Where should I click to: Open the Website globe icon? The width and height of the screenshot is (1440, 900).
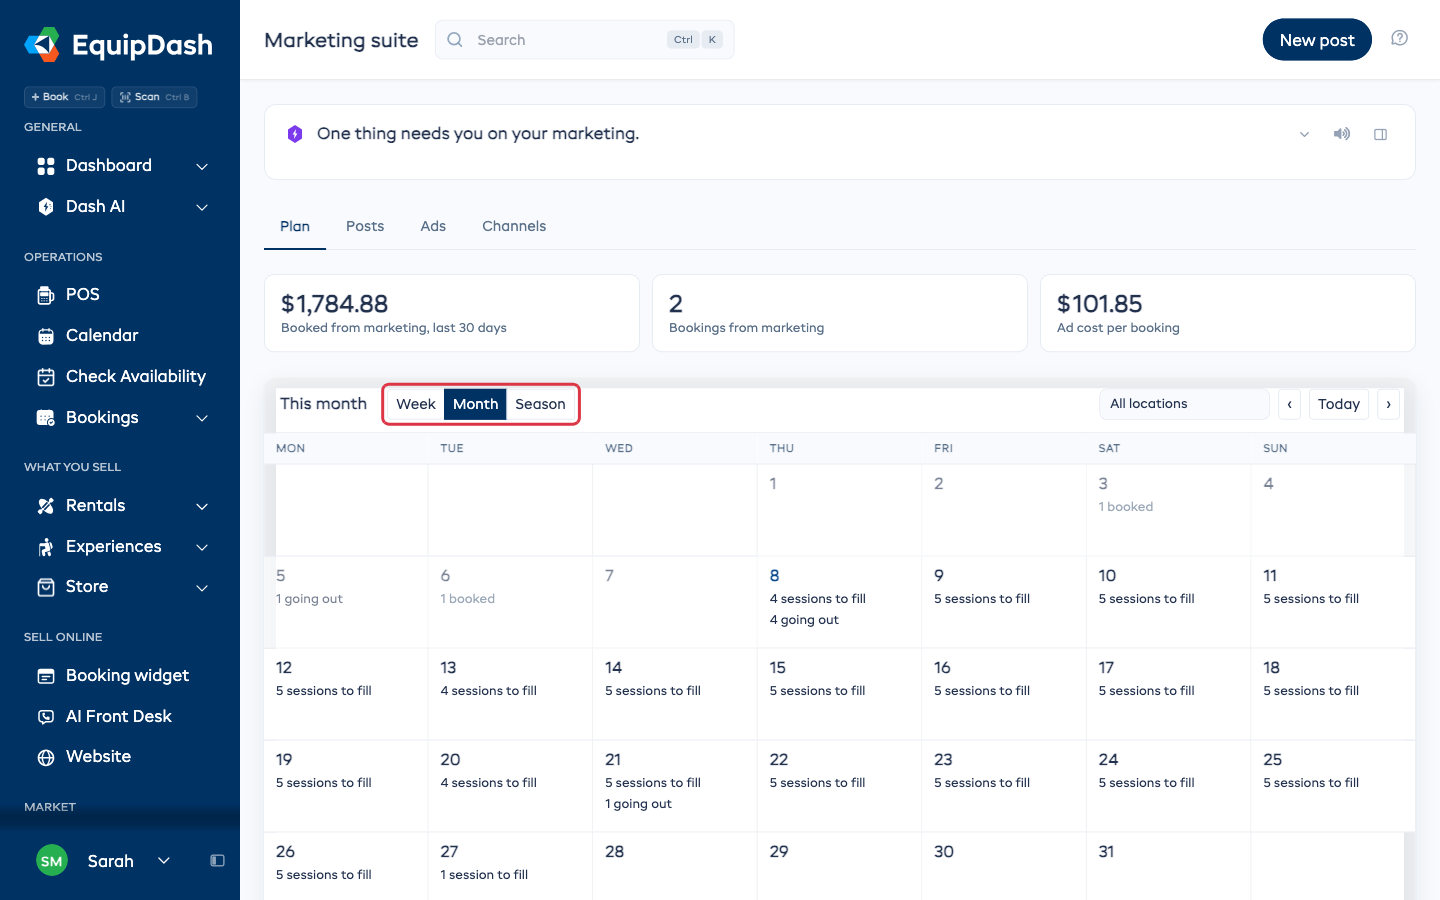click(46, 757)
